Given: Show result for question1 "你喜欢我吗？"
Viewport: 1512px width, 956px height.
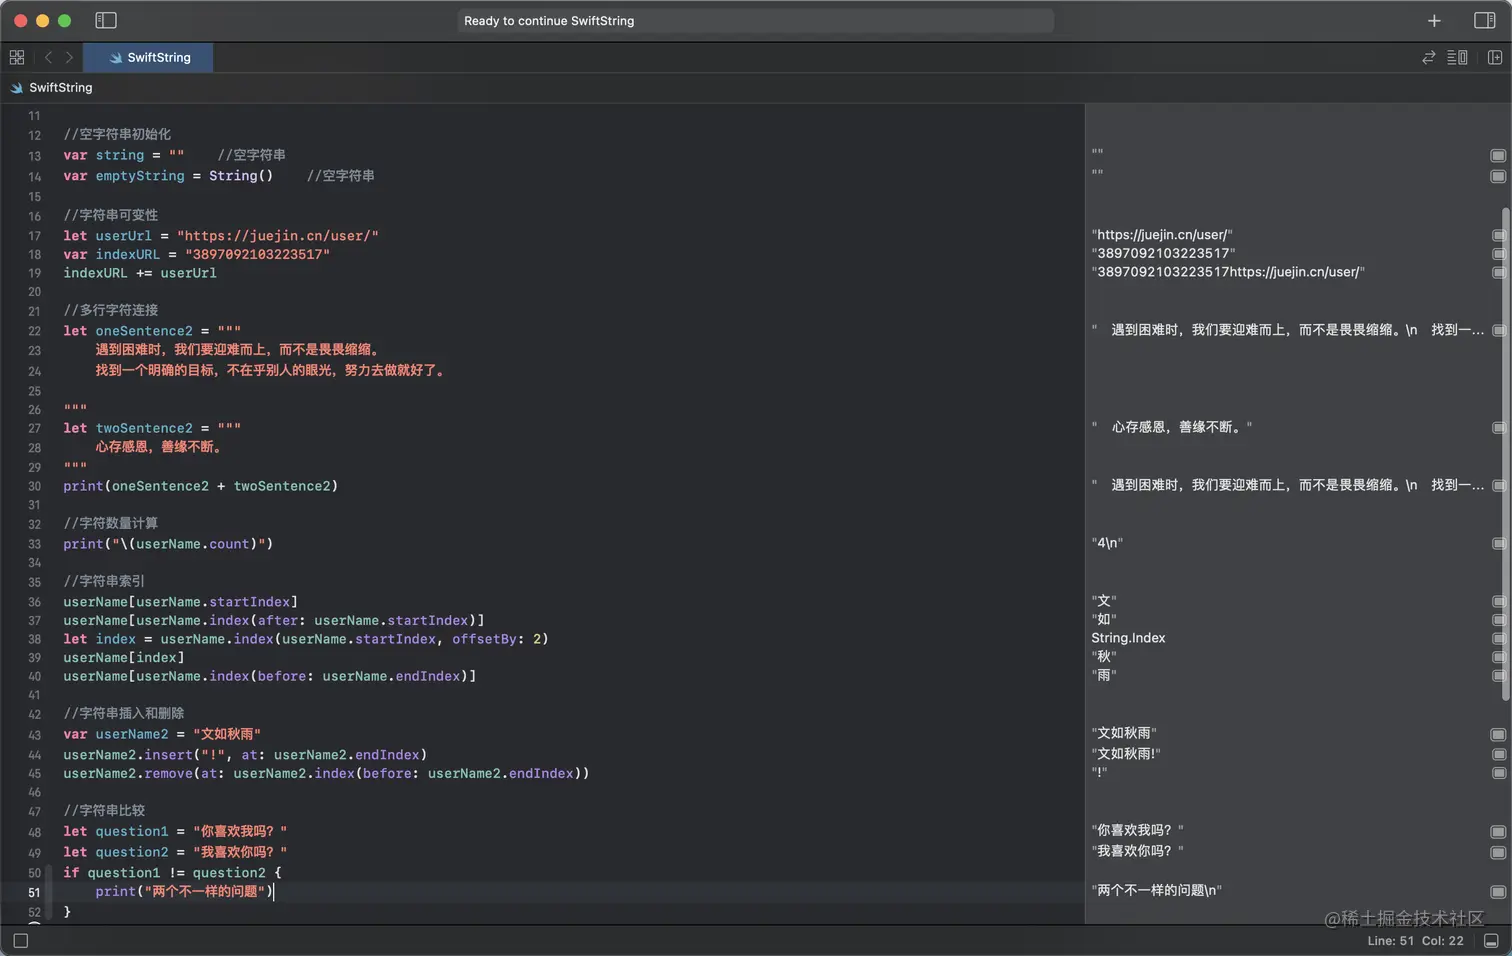Looking at the screenshot, I should click(1498, 831).
